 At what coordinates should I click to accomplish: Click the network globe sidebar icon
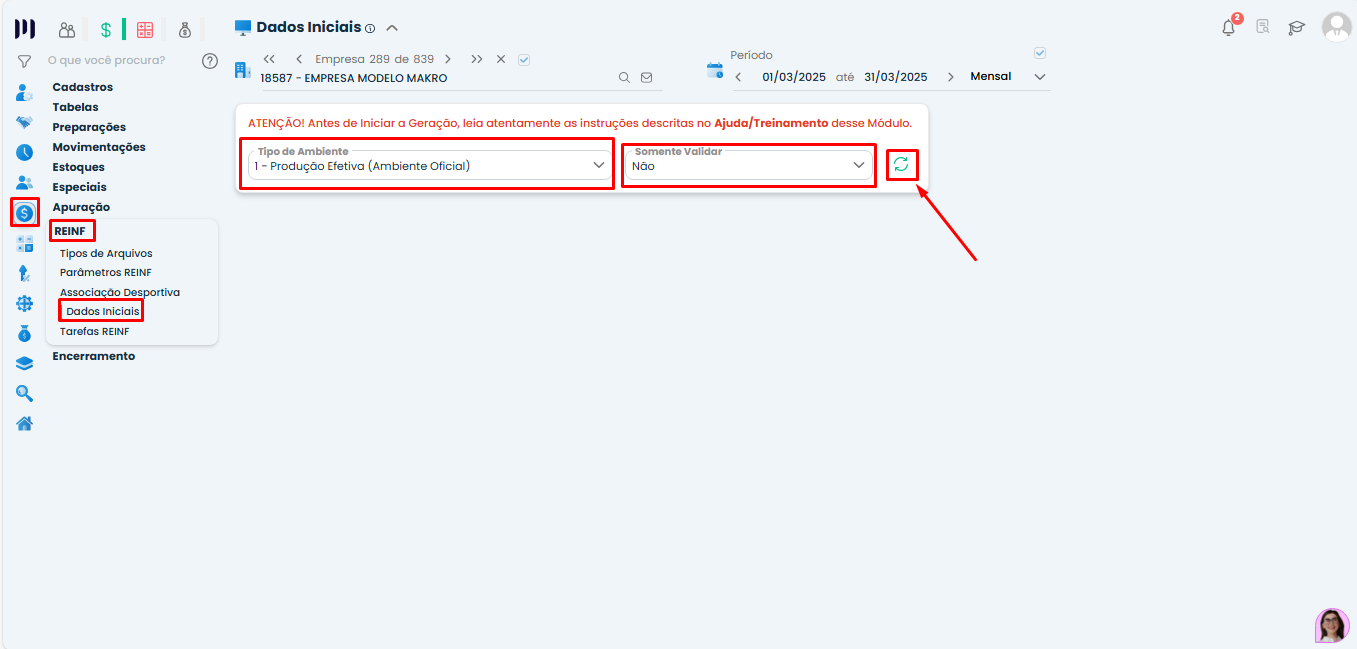click(25, 303)
